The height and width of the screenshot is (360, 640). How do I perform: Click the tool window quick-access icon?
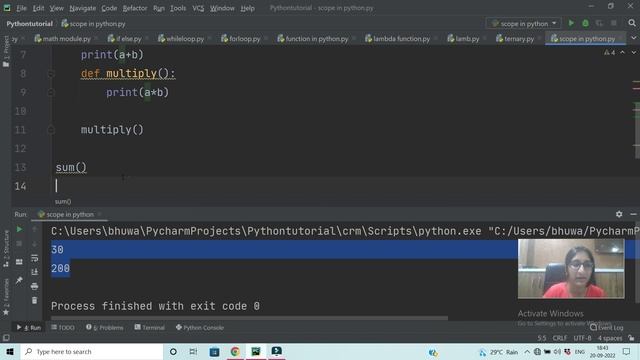(6, 338)
